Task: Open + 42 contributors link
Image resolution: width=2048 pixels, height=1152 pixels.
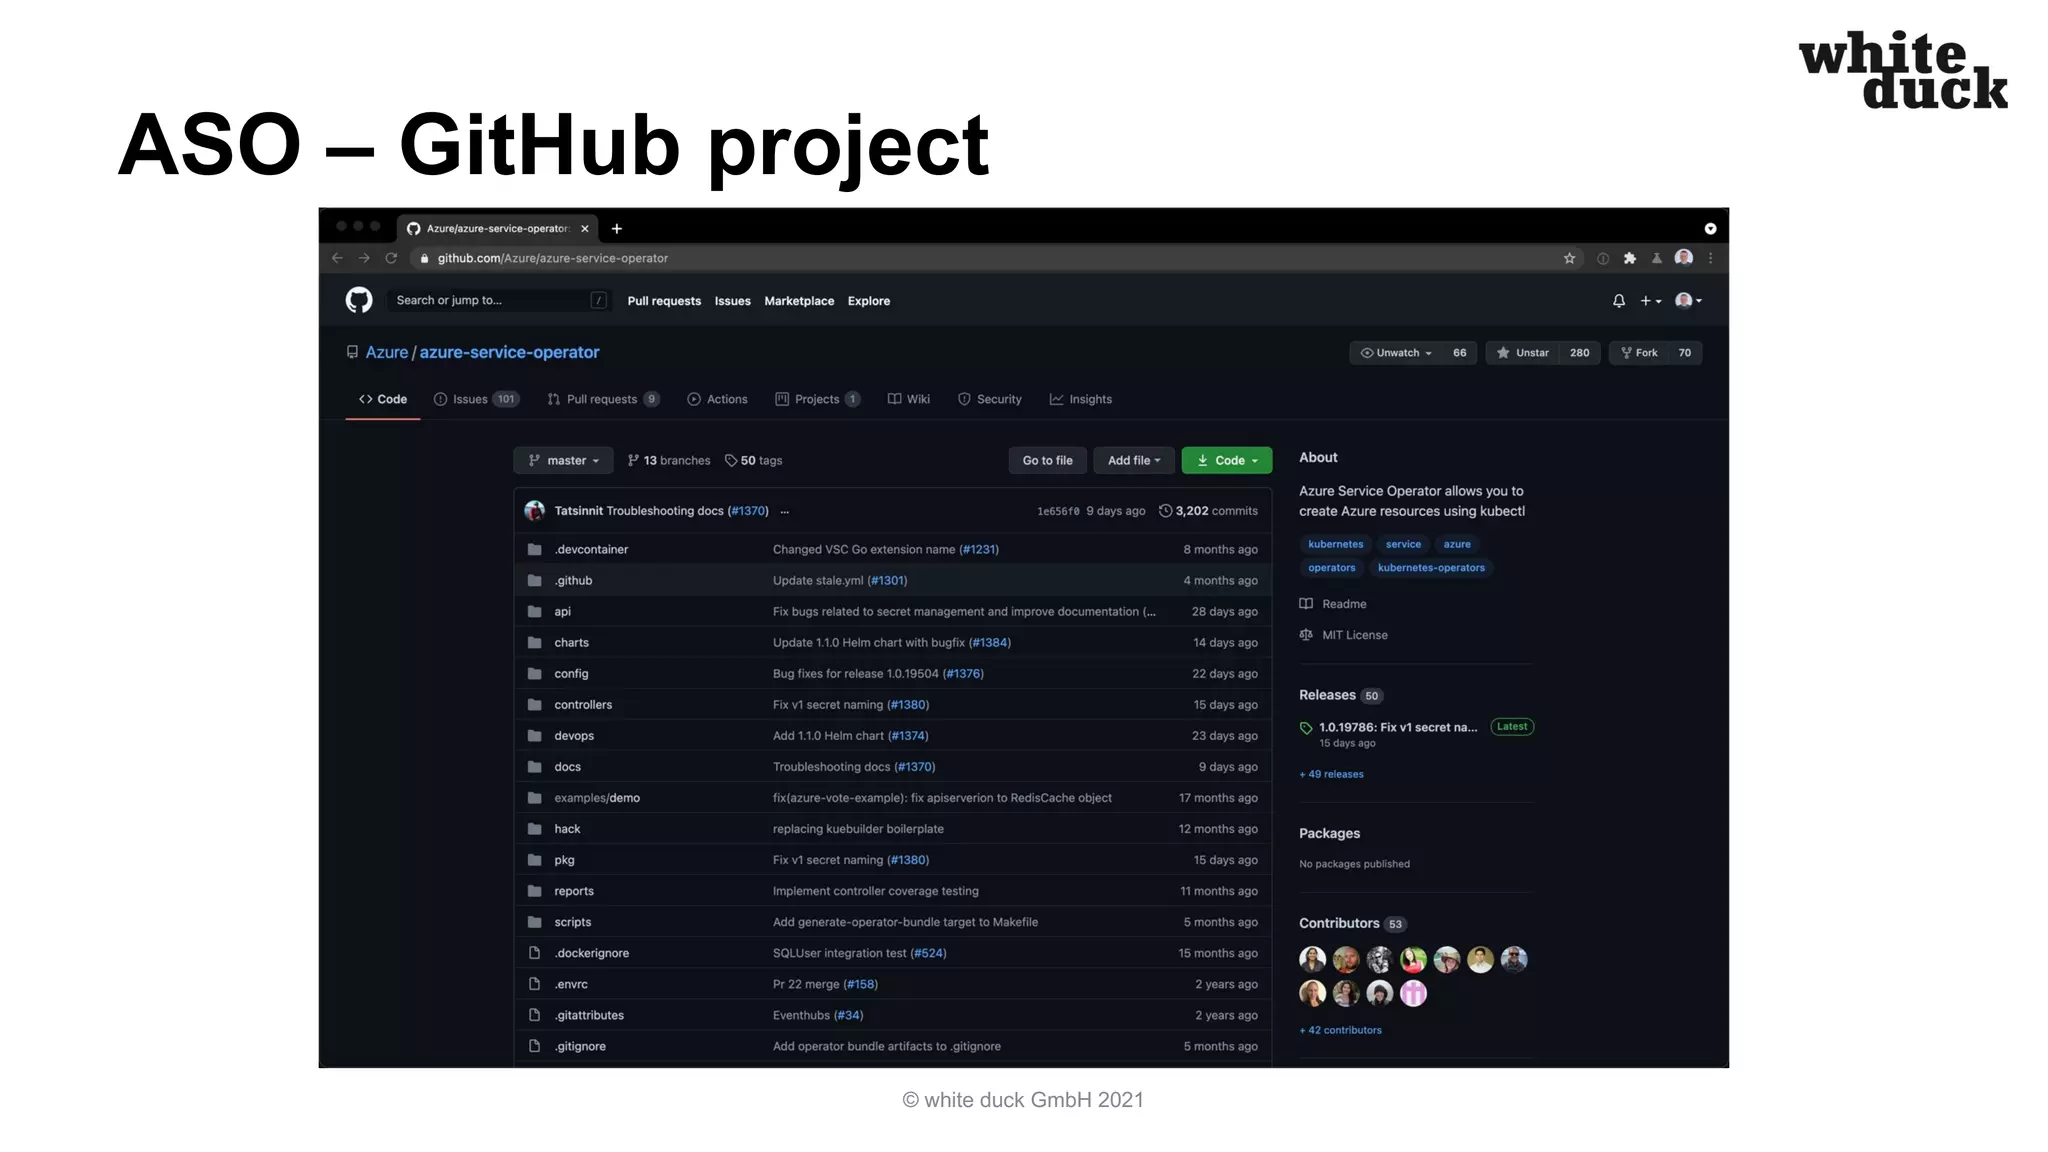Action: pos(1340,1030)
